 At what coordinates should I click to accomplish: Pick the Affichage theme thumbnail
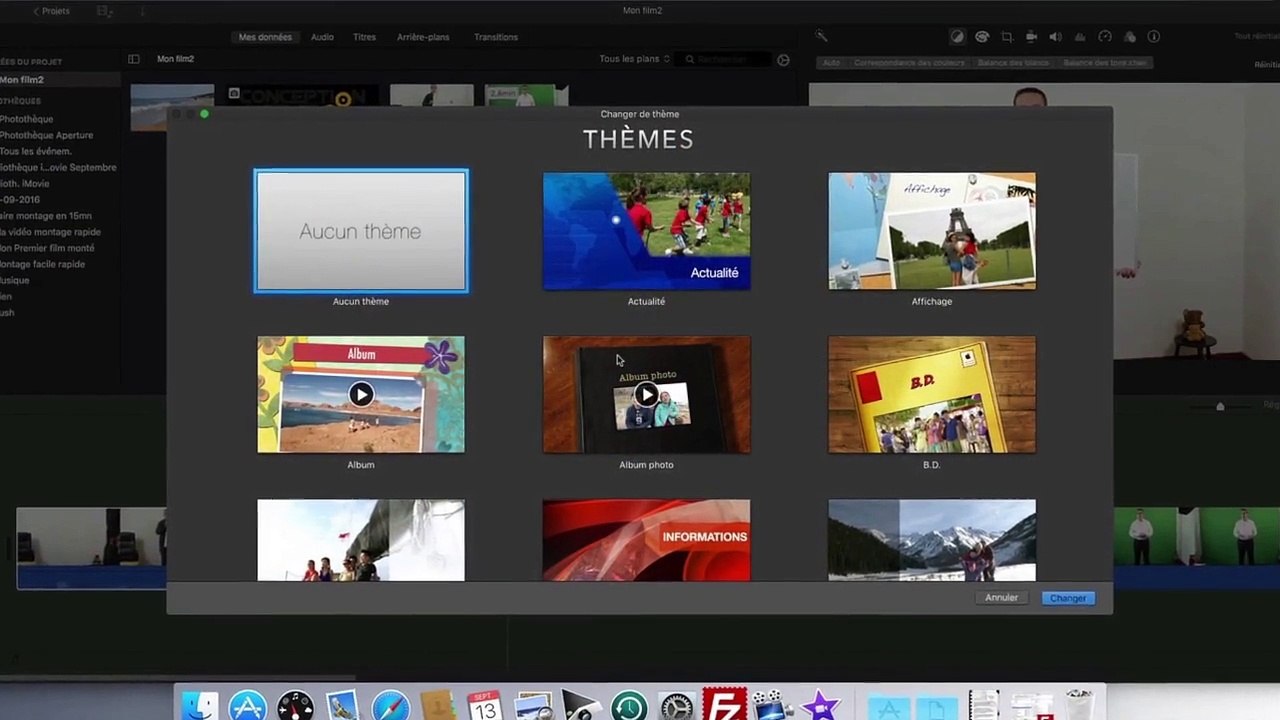(x=932, y=231)
